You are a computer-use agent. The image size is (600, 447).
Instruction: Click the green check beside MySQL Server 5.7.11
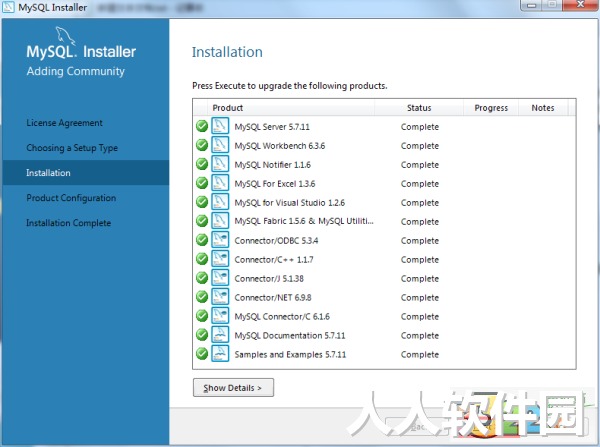pyautogui.click(x=202, y=126)
